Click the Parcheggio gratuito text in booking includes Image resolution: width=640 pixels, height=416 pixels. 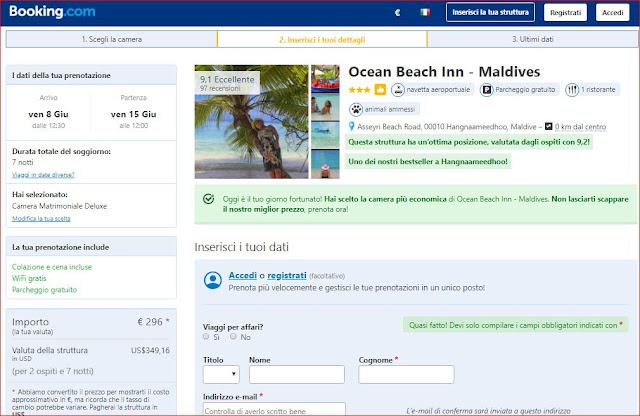point(44,290)
